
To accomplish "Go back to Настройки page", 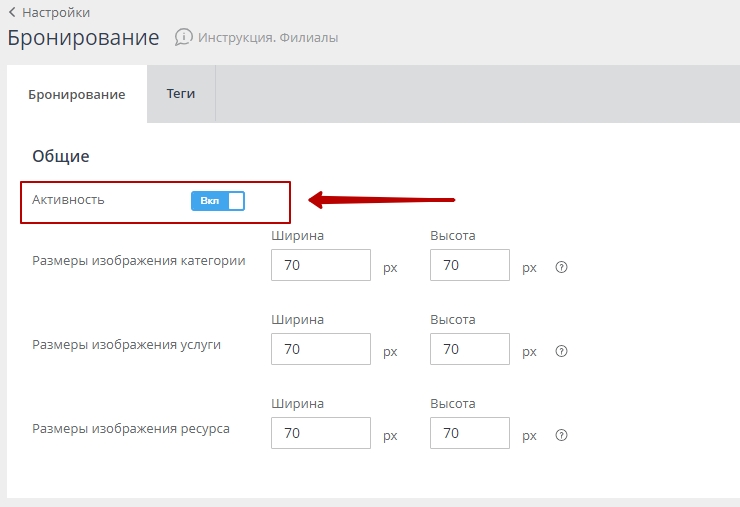I will (55, 13).
